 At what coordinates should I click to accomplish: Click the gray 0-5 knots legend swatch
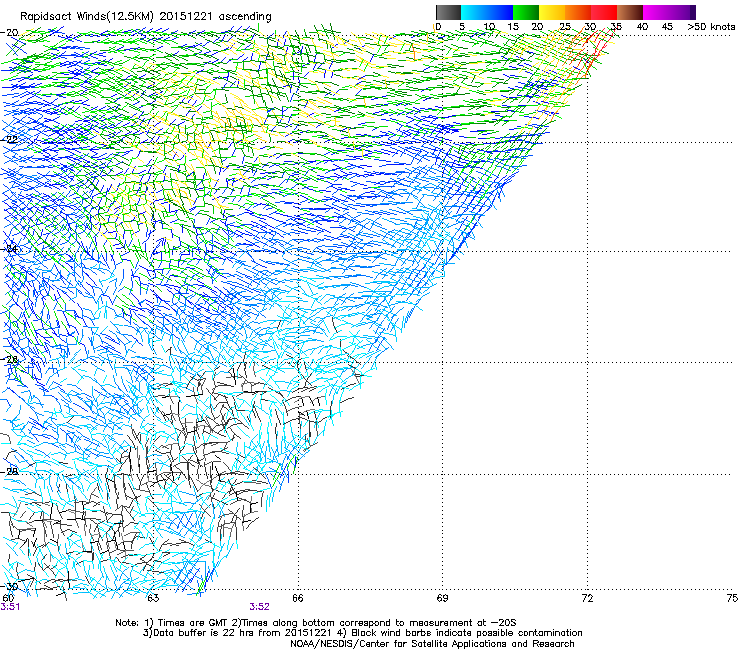[448, 12]
